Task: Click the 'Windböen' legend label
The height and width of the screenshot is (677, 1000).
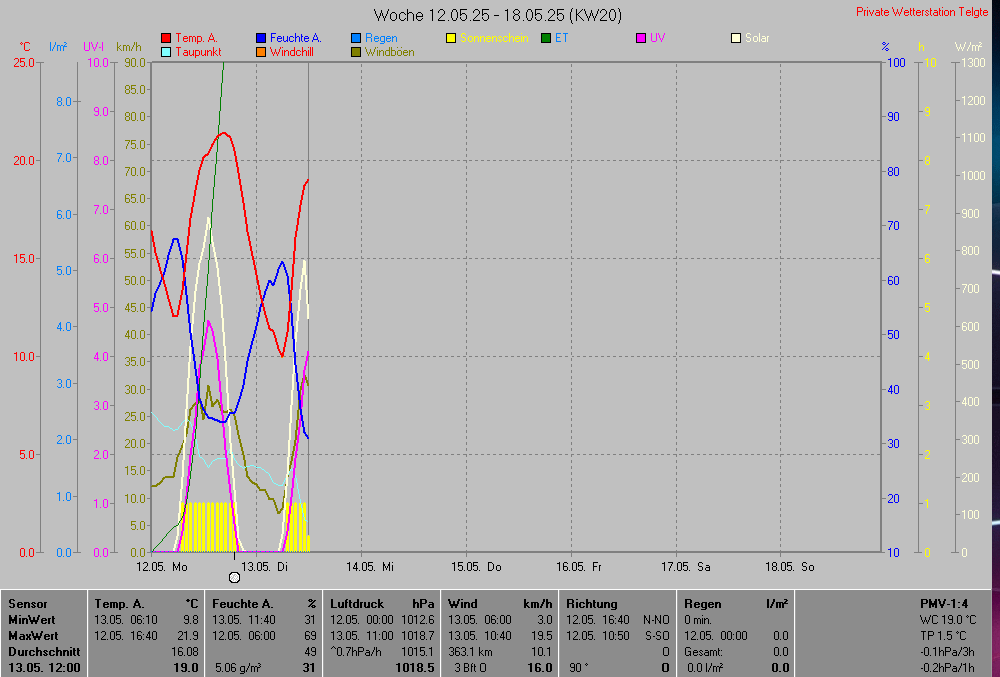Action: [x=390, y=52]
